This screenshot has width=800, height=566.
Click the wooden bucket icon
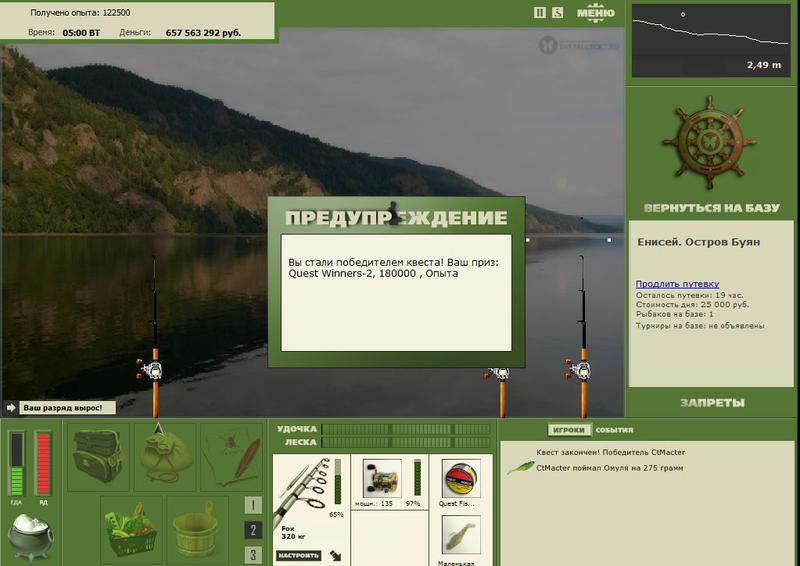(197, 529)
